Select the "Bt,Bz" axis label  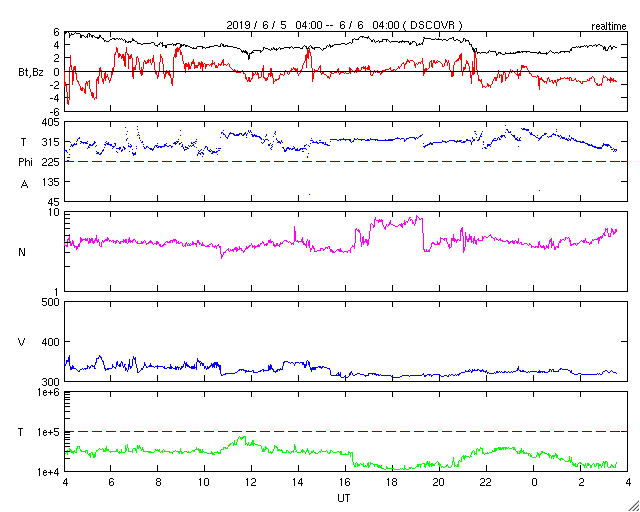coord(31,74)
